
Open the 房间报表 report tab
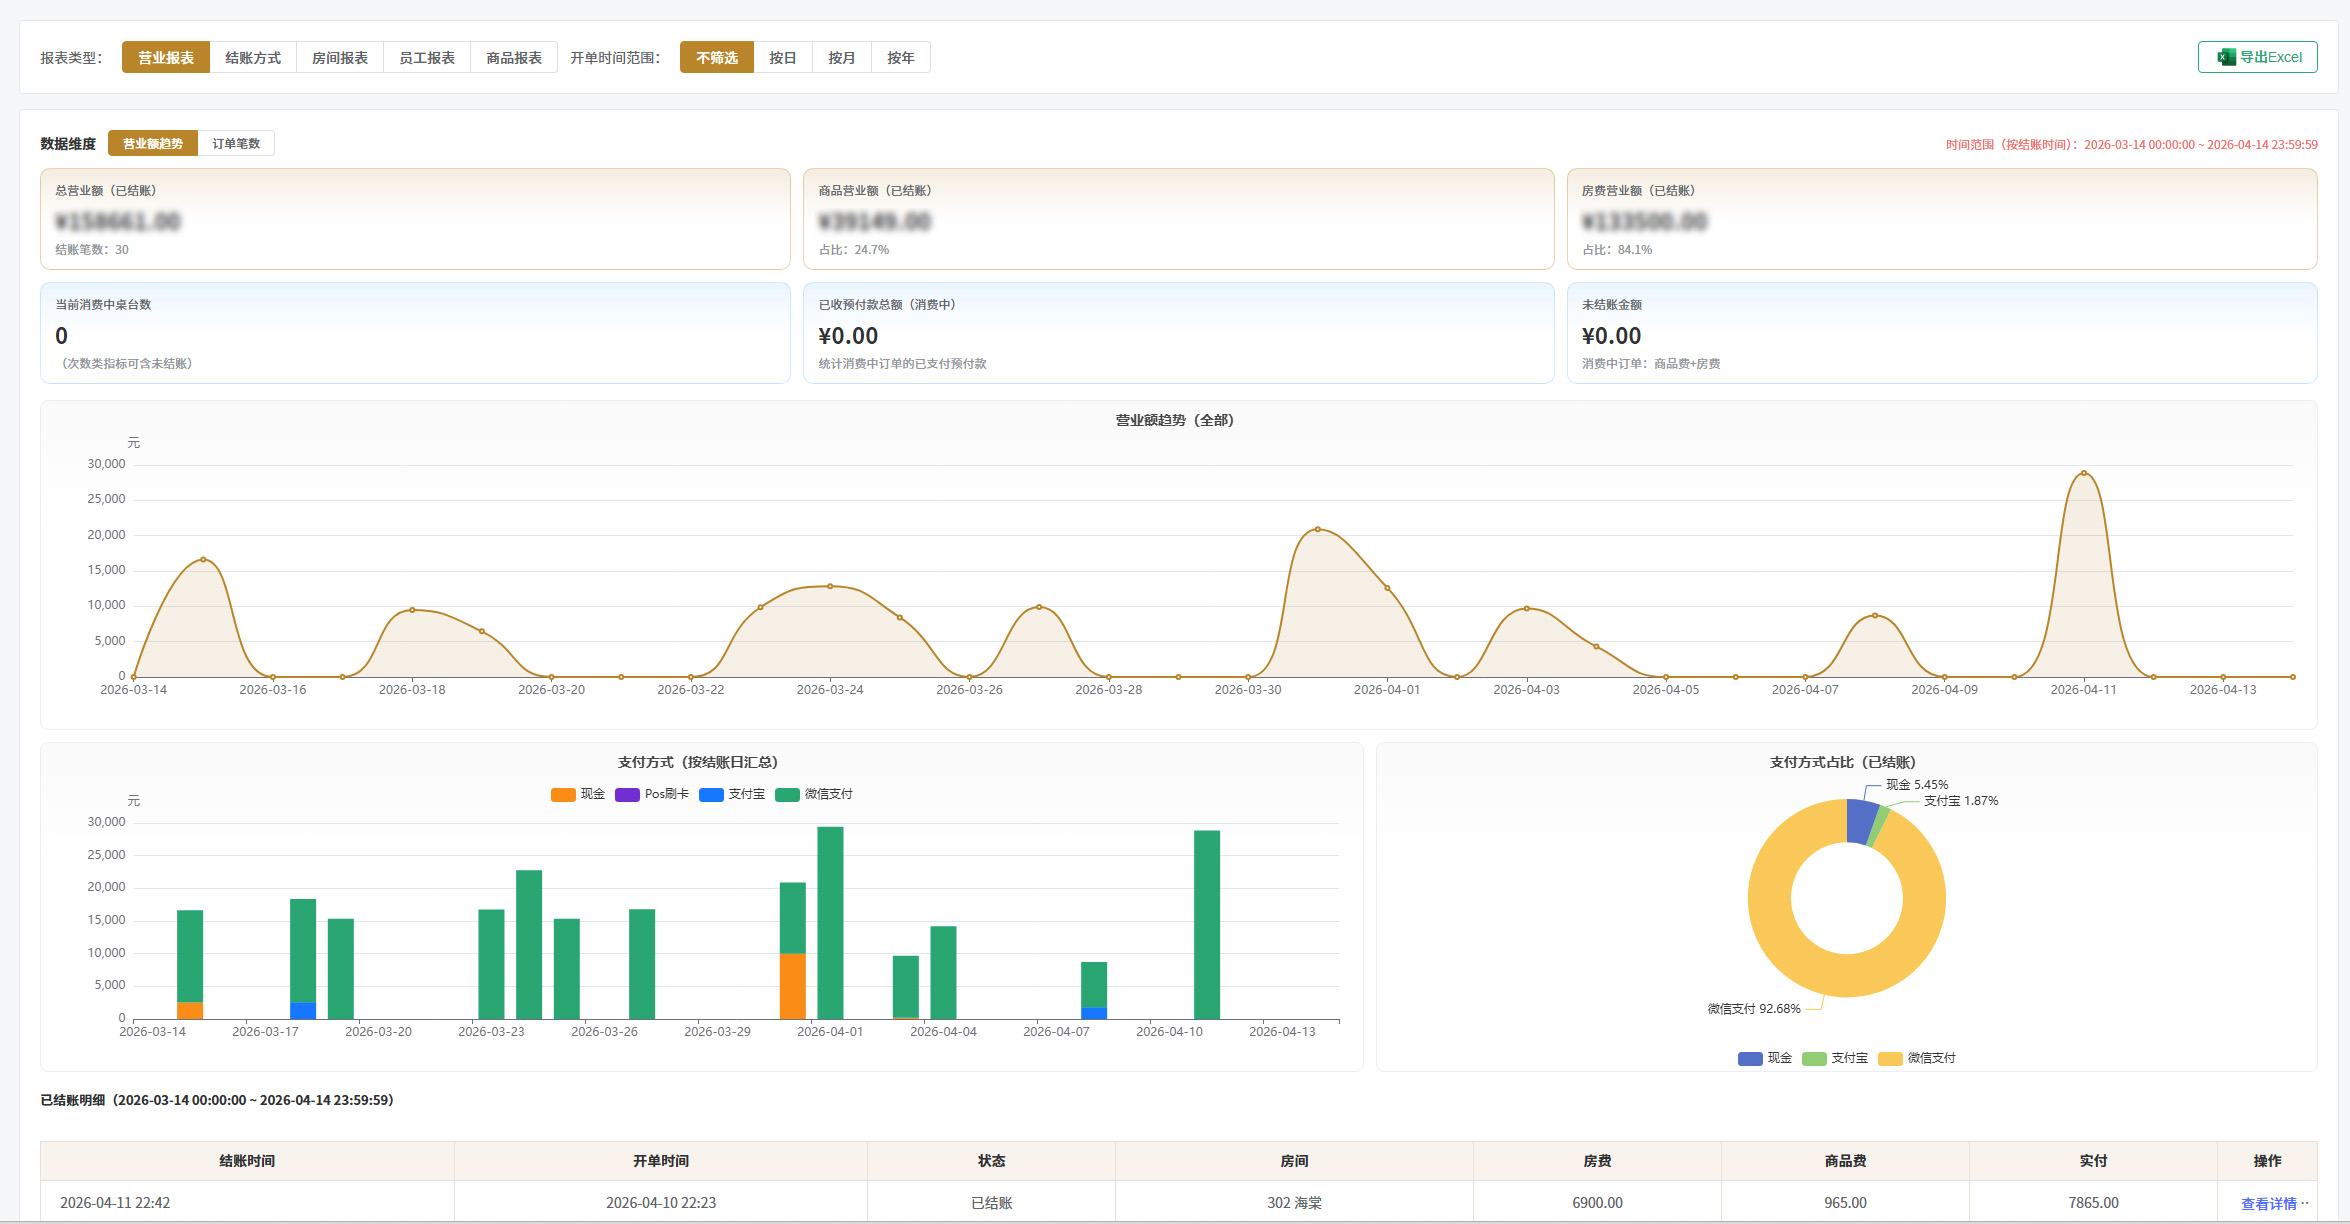click(x=340, y=58)
